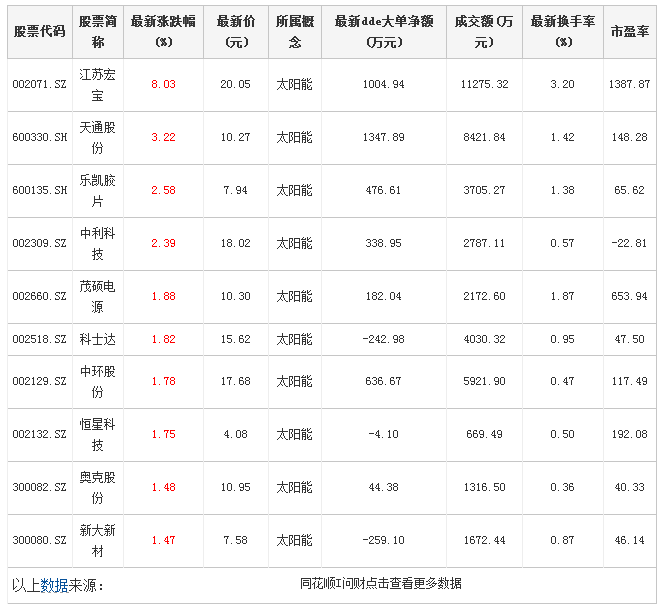
Task: Click the P/E ratio 1387.87
Action: coord(629,84)
